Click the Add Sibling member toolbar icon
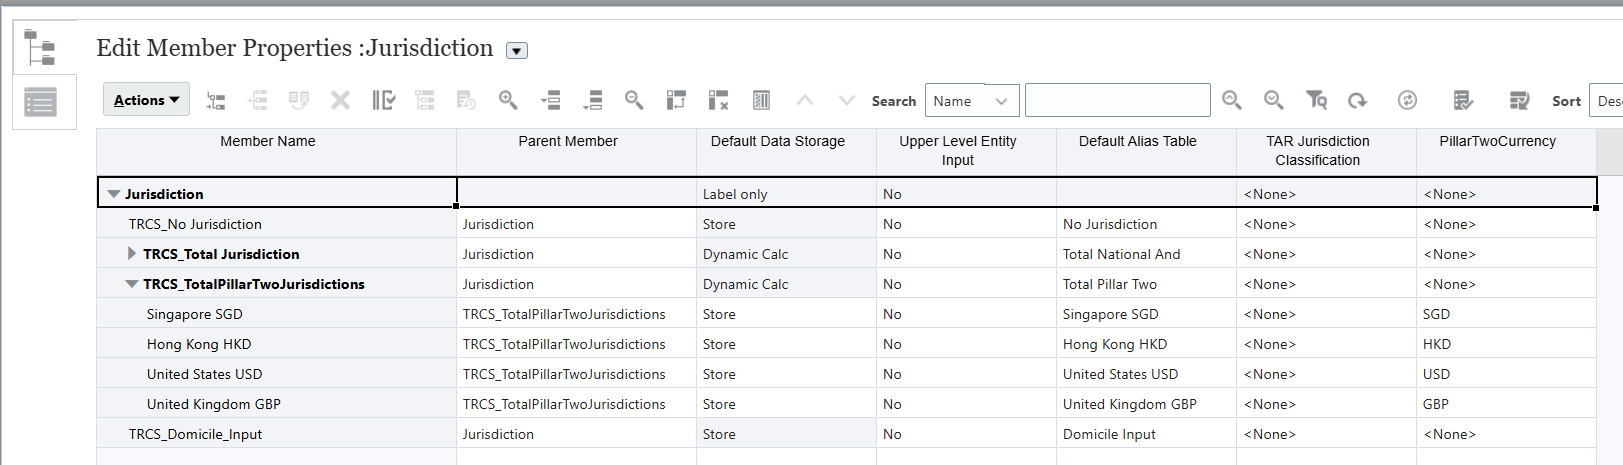This screenshot has width=1623, height=465. click(258, 100)
